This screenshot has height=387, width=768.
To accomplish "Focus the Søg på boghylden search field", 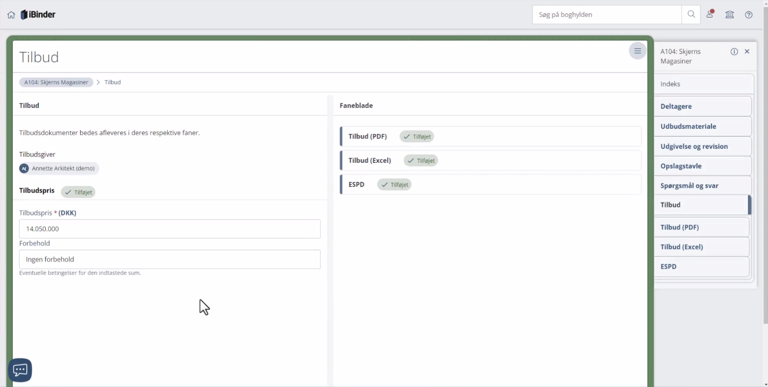I will [x=607, y=15].
